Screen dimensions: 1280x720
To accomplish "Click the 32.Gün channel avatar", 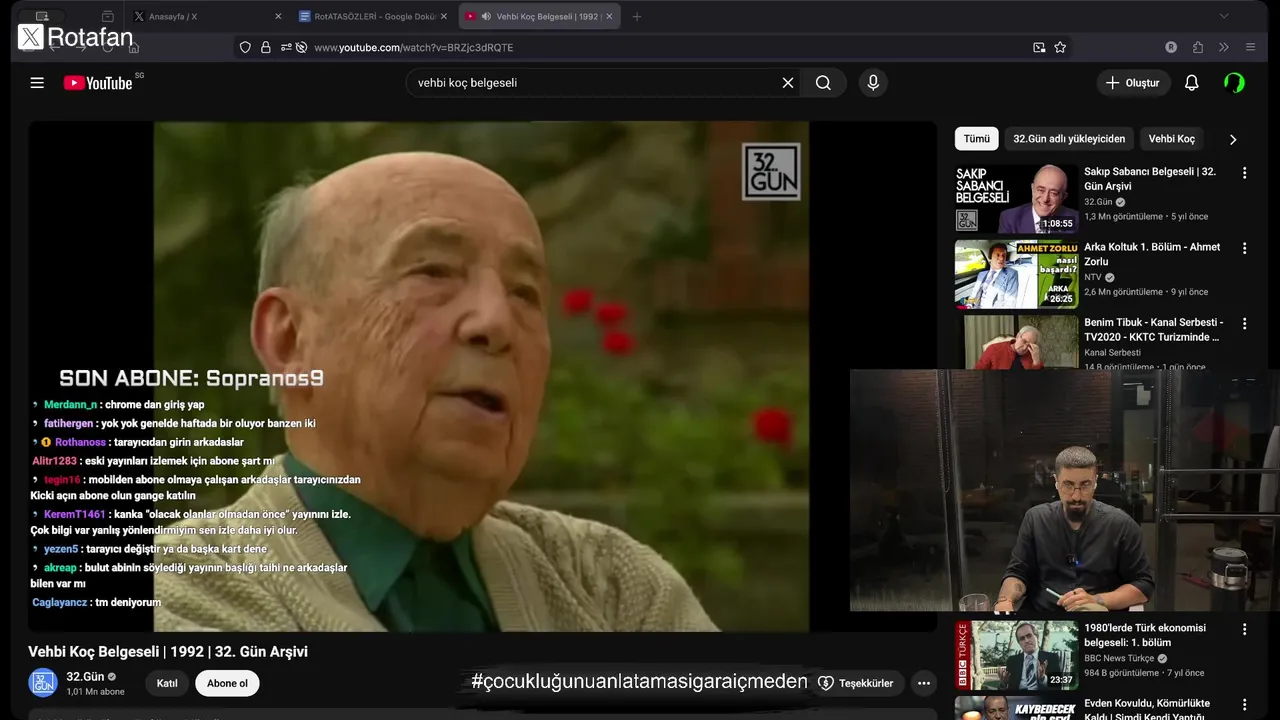I will tap(43, 683).
